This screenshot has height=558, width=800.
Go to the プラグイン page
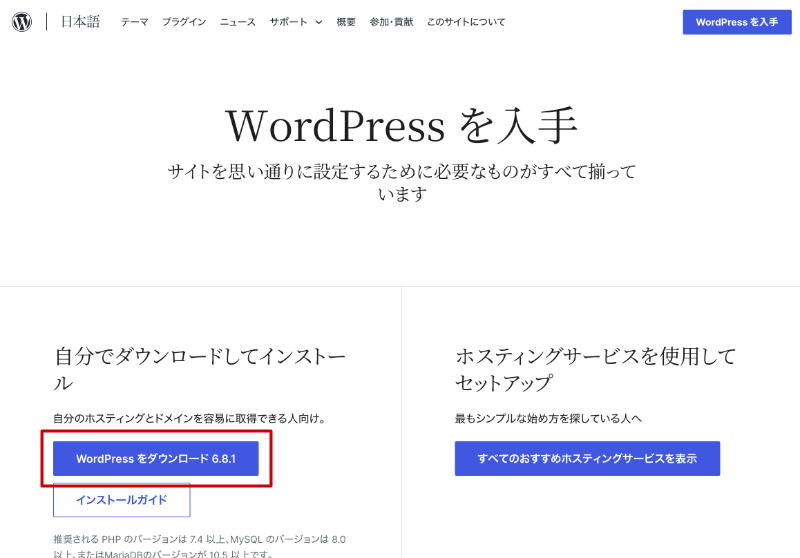click(x=184, y=22)
